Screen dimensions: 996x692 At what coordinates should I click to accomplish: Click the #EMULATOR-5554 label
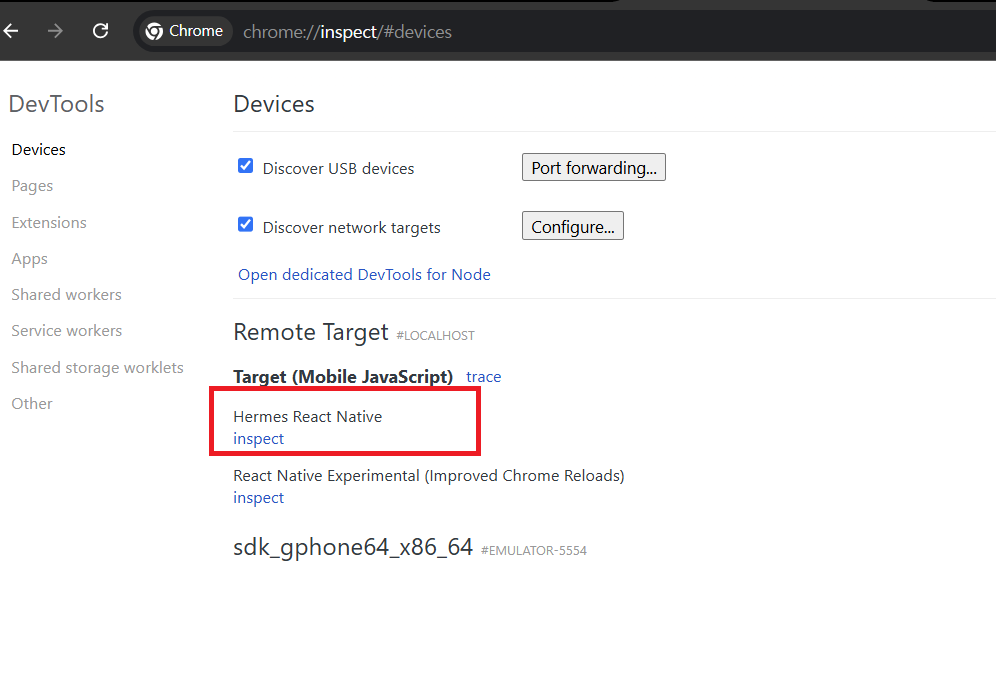pyautogui.click(x=534, y=551)
